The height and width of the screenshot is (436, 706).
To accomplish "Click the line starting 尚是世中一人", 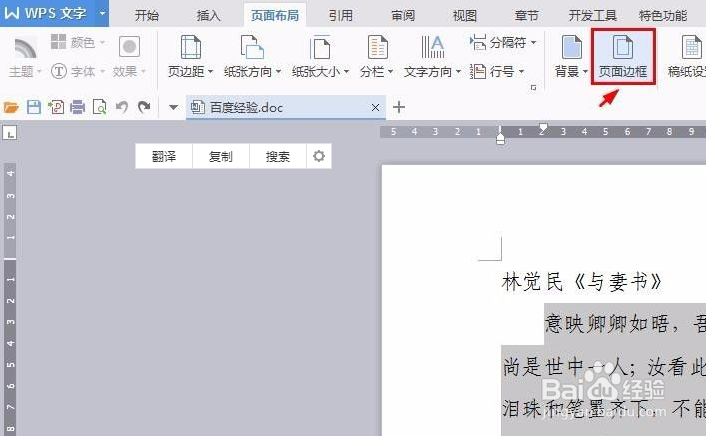I will click(x=603, y=367).
